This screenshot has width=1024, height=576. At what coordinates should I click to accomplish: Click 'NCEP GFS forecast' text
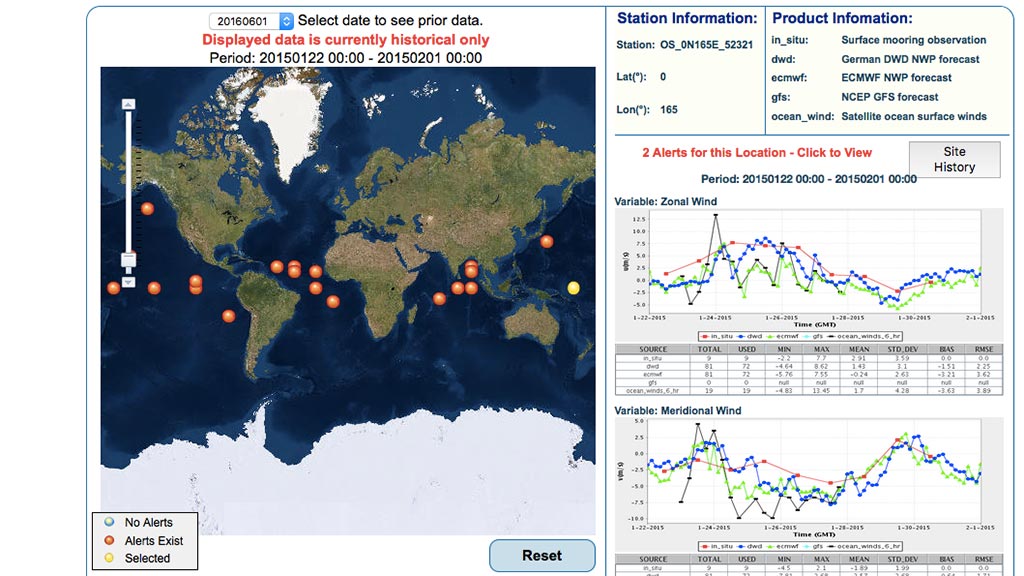[x=889, y=97]
